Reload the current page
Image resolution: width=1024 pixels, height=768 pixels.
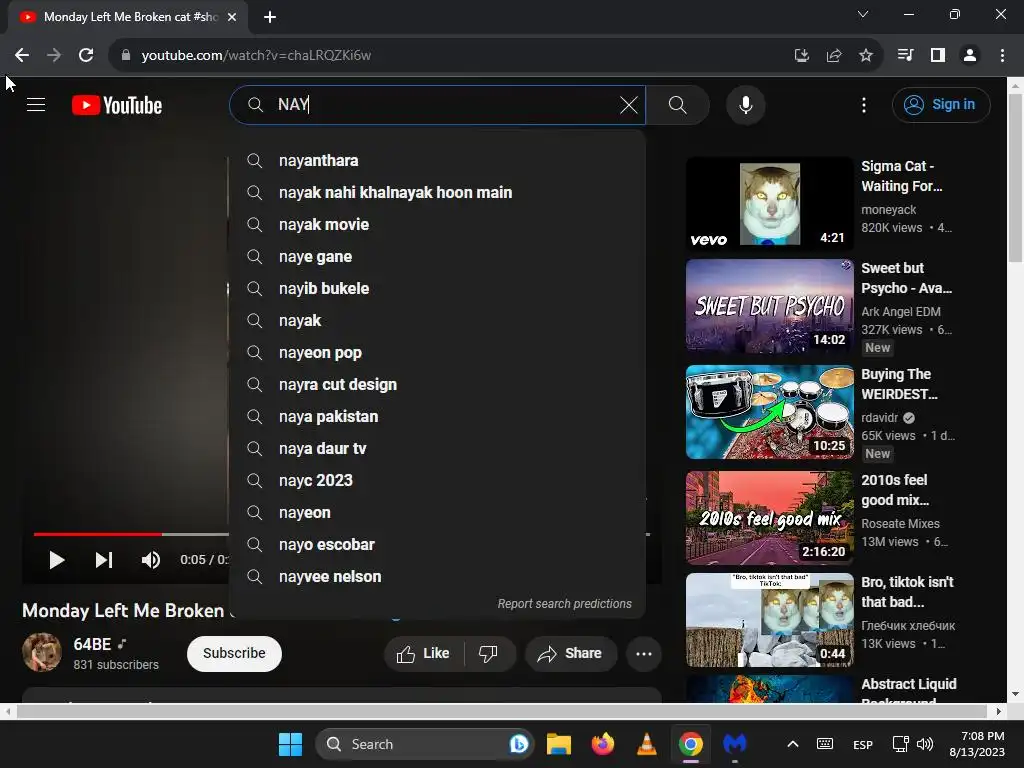tap(86, 56)
